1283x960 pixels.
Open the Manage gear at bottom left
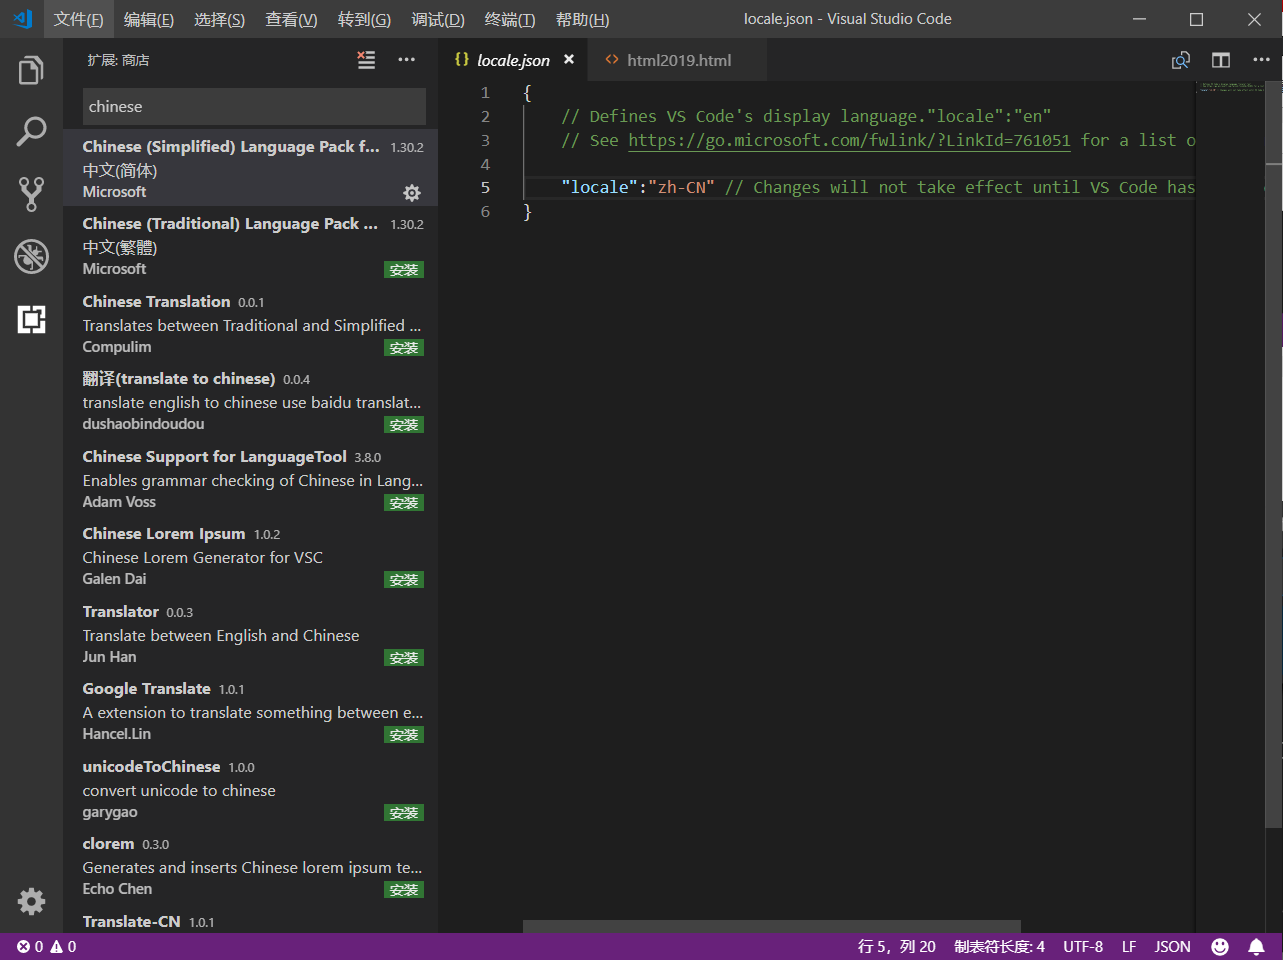30,901
